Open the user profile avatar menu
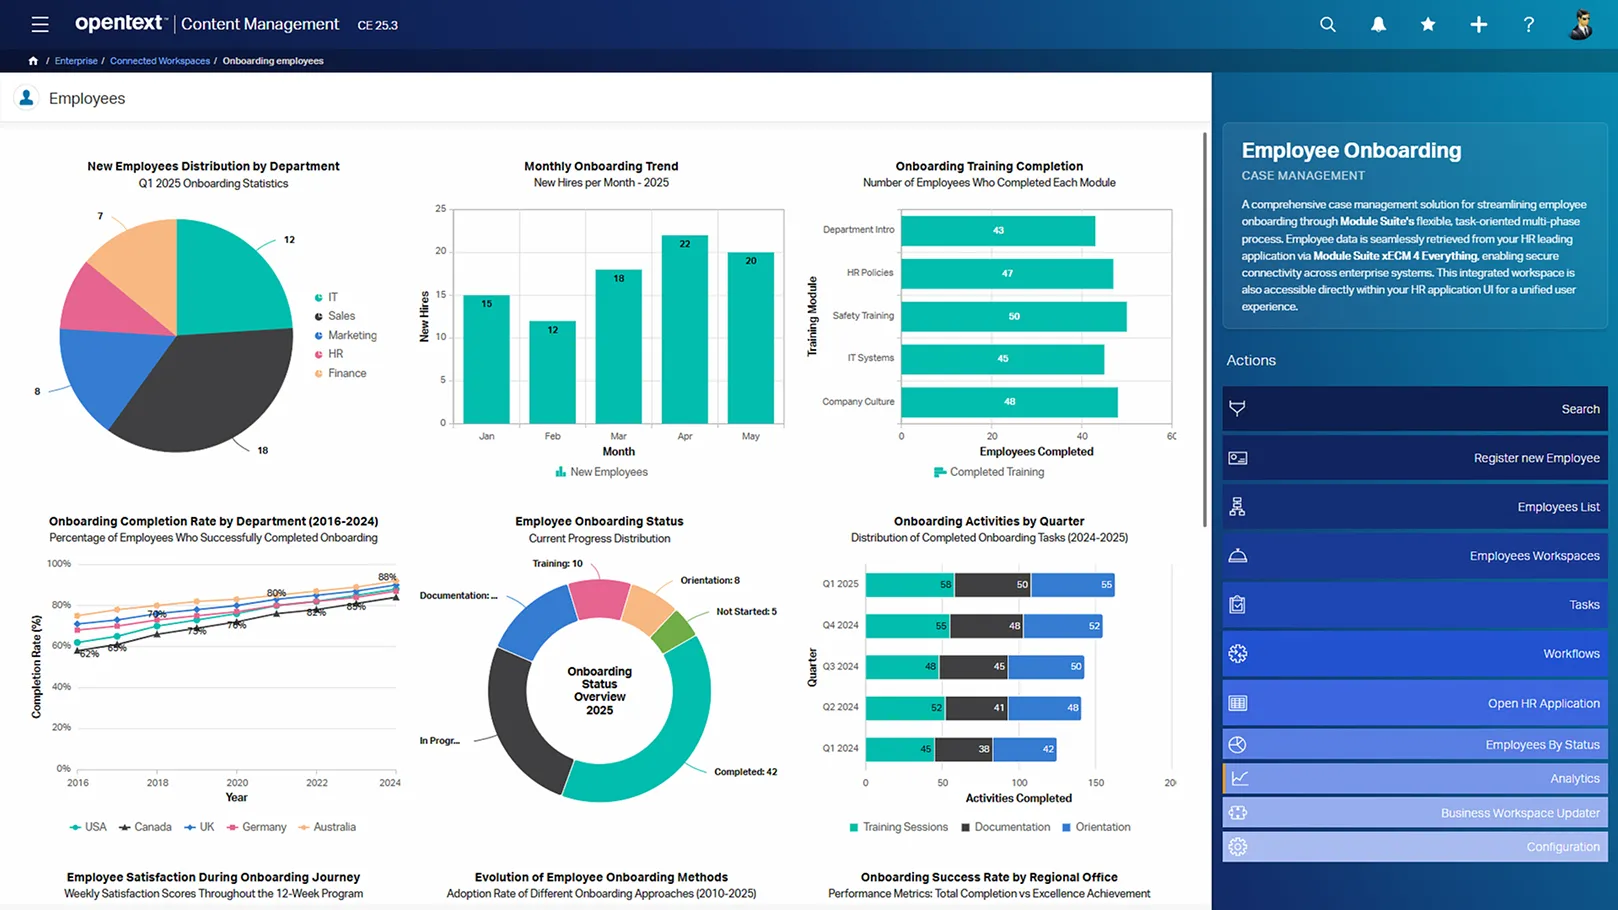Viewport: 1618px width, 910px height. [1581, 24]
